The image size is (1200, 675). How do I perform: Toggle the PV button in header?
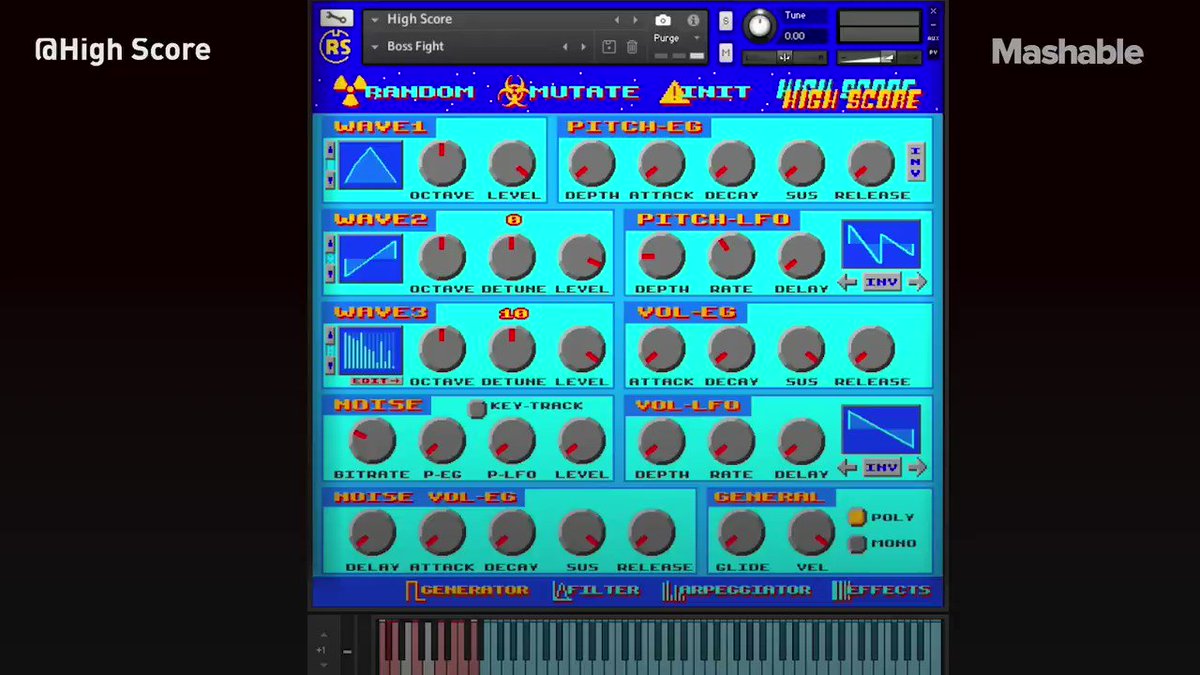tap(933, 52)
